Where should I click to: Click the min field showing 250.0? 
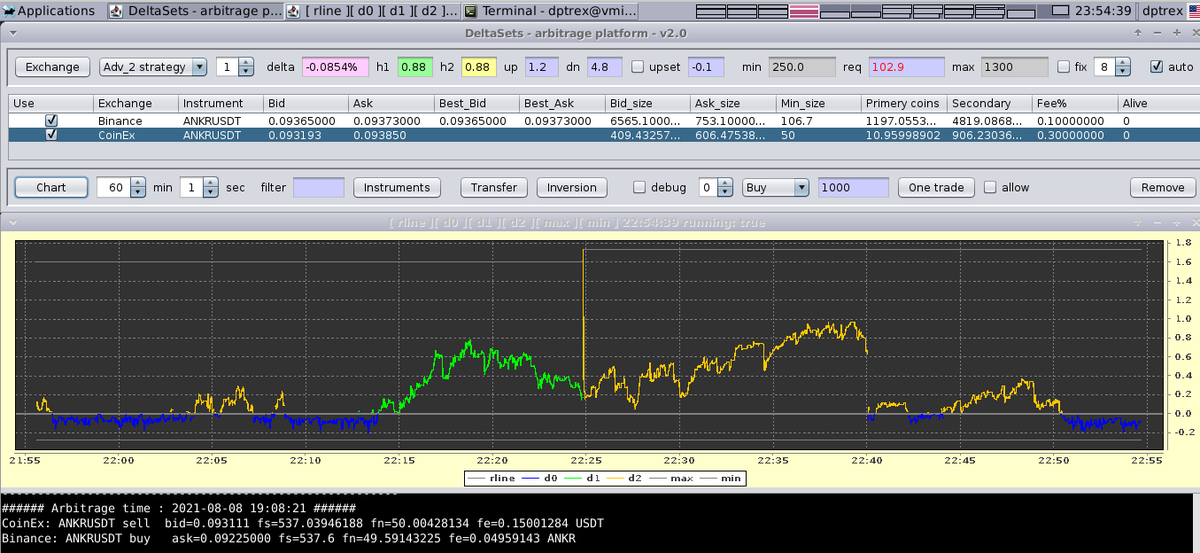(801, 67)
